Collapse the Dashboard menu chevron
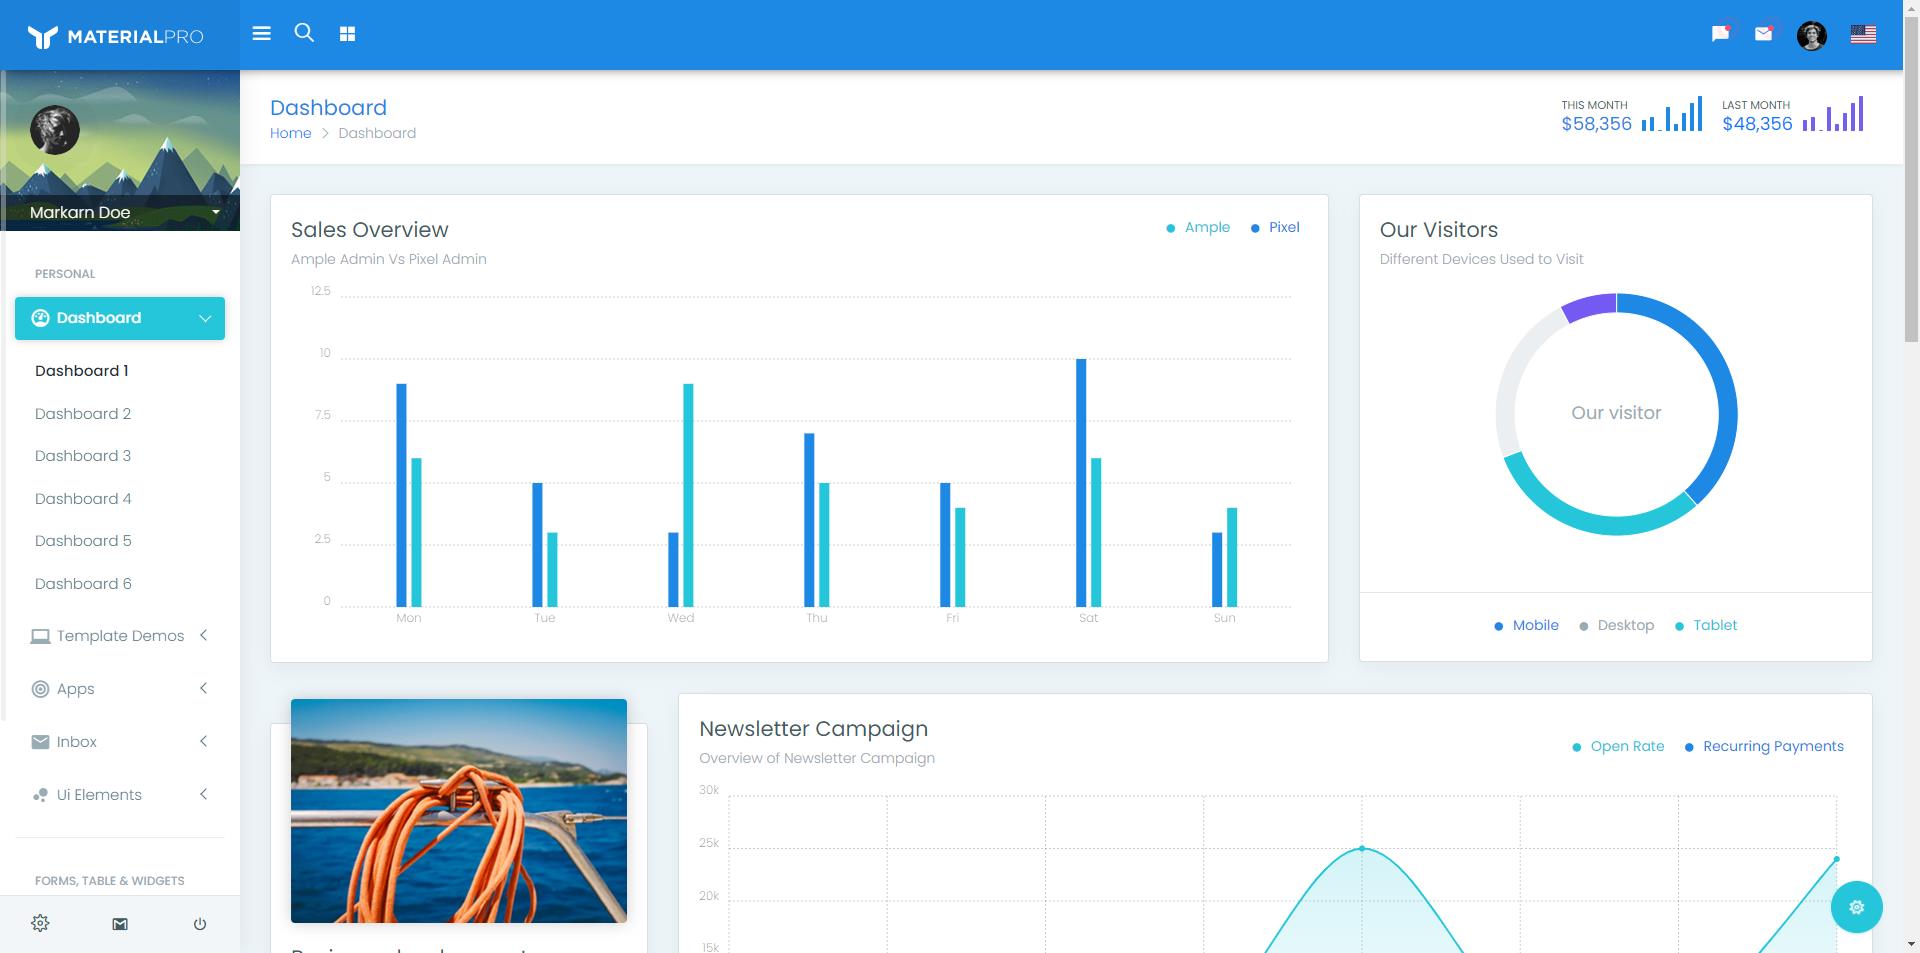The image size is (1920, 953). tap(205, 318)
